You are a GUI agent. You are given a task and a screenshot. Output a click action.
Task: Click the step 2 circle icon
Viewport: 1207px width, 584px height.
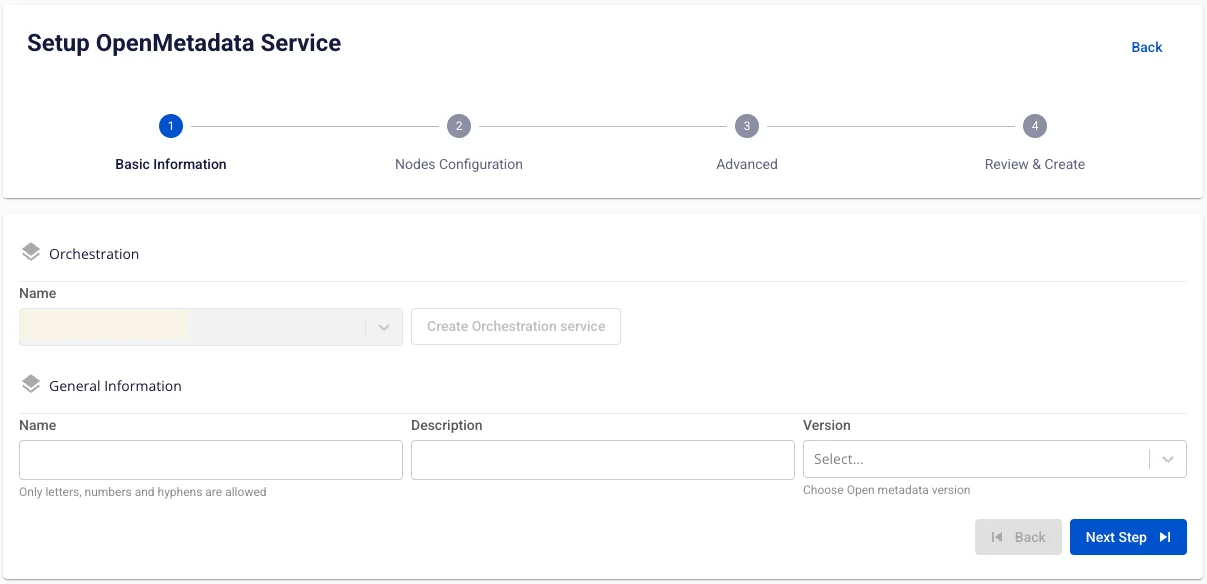coord(459,126)
